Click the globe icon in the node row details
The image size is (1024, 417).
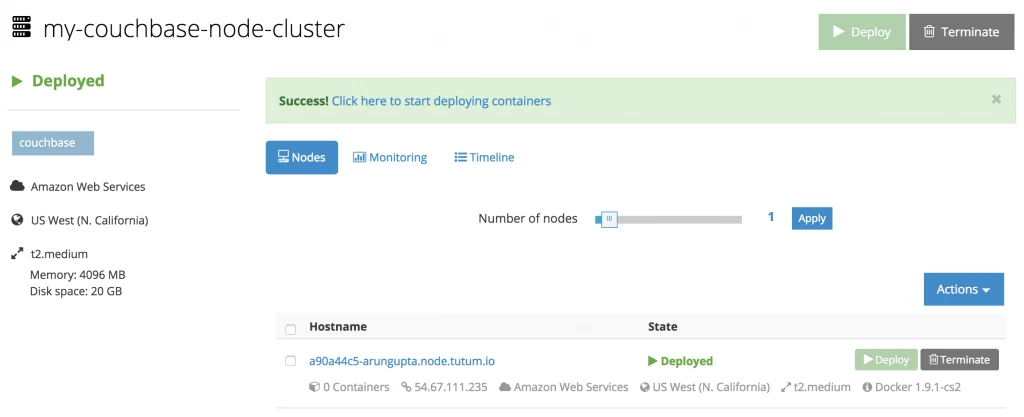pos(645,387)
